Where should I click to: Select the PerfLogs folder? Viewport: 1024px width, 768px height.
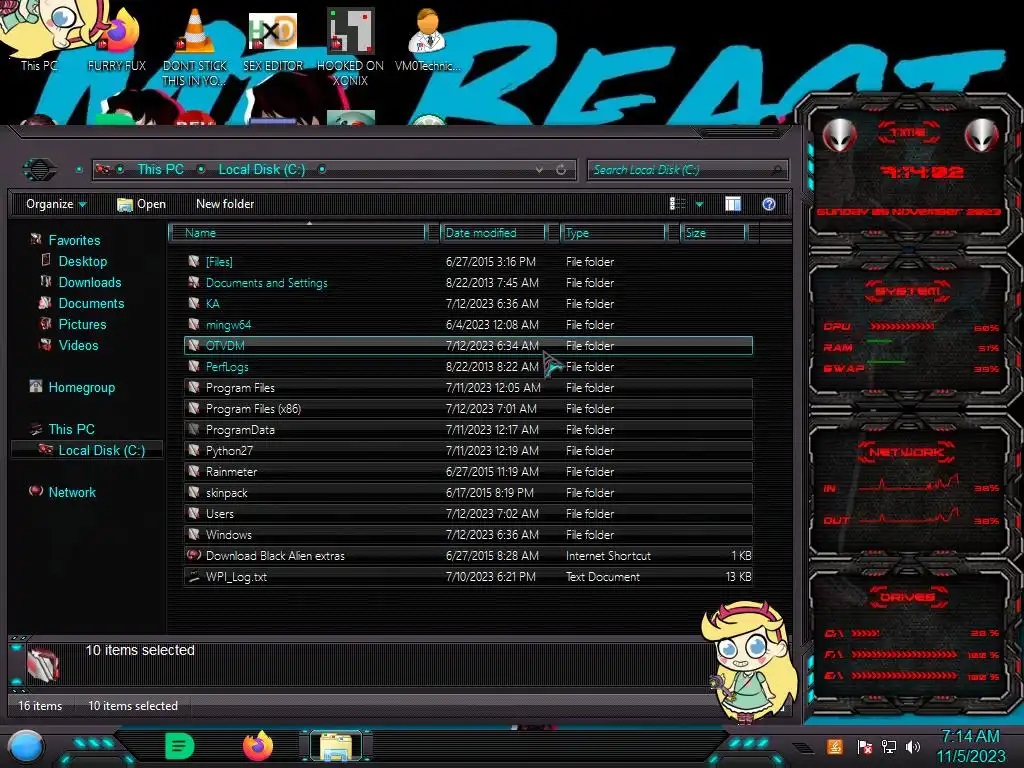468,366
